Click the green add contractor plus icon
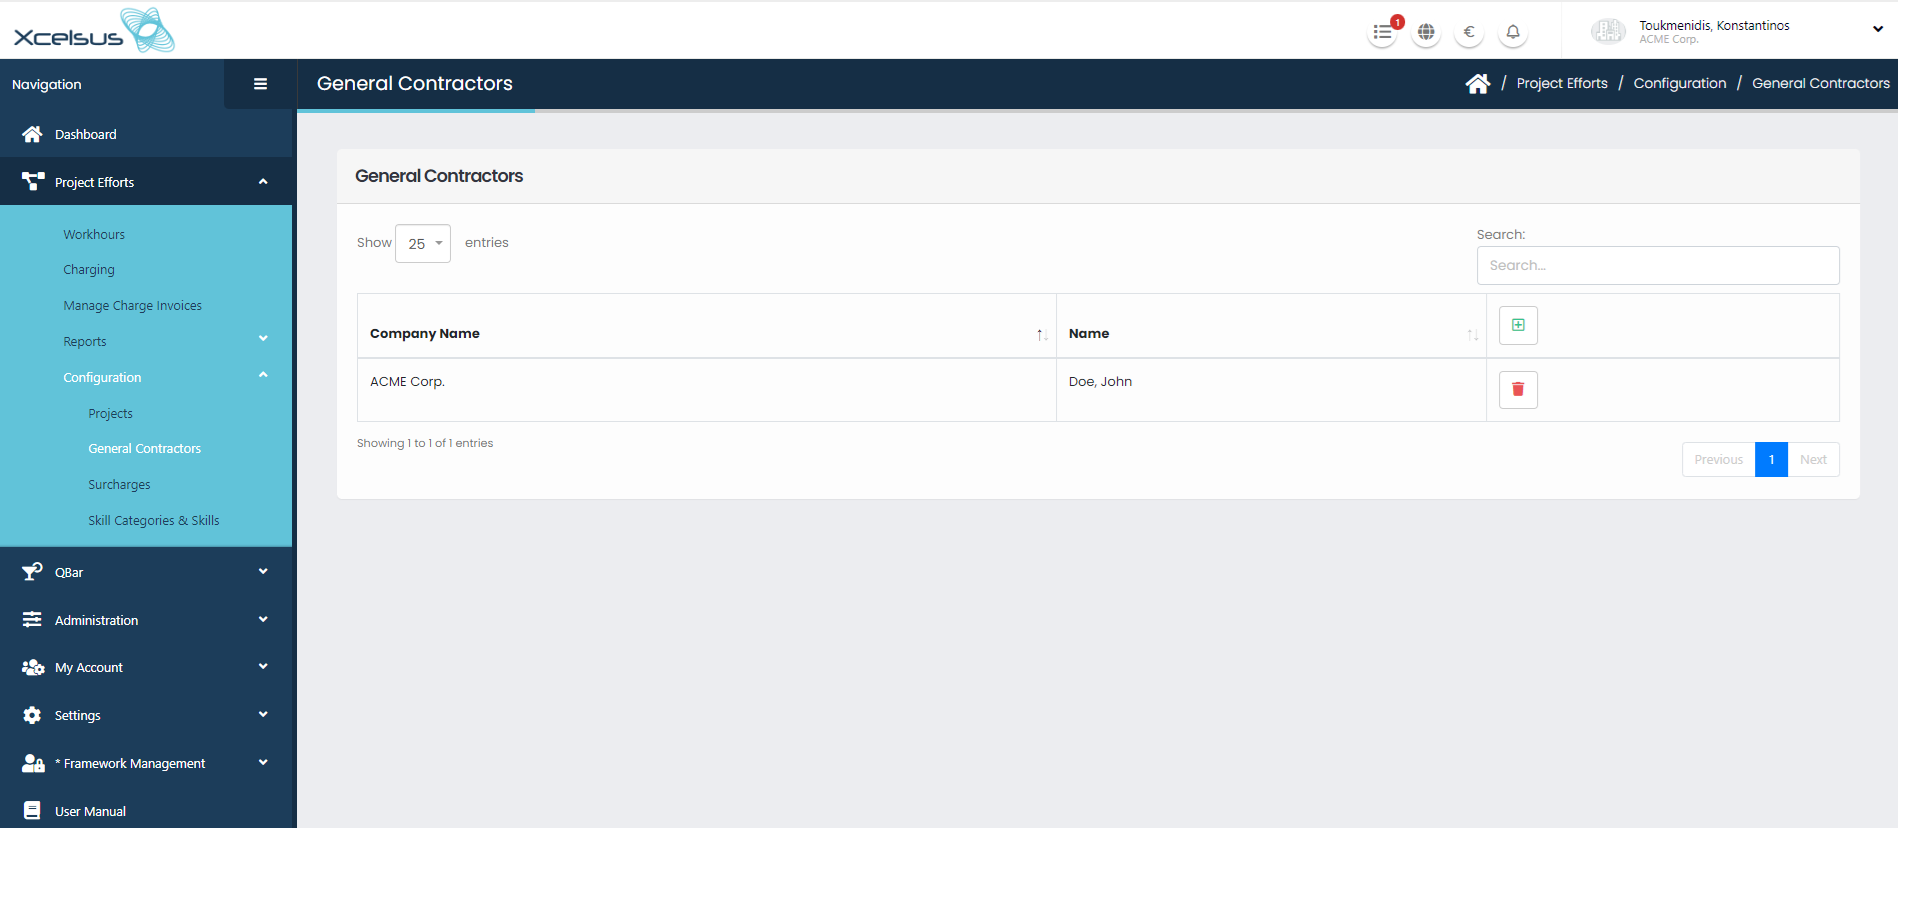1908x905 pixels. click(x=1518, y=325)
